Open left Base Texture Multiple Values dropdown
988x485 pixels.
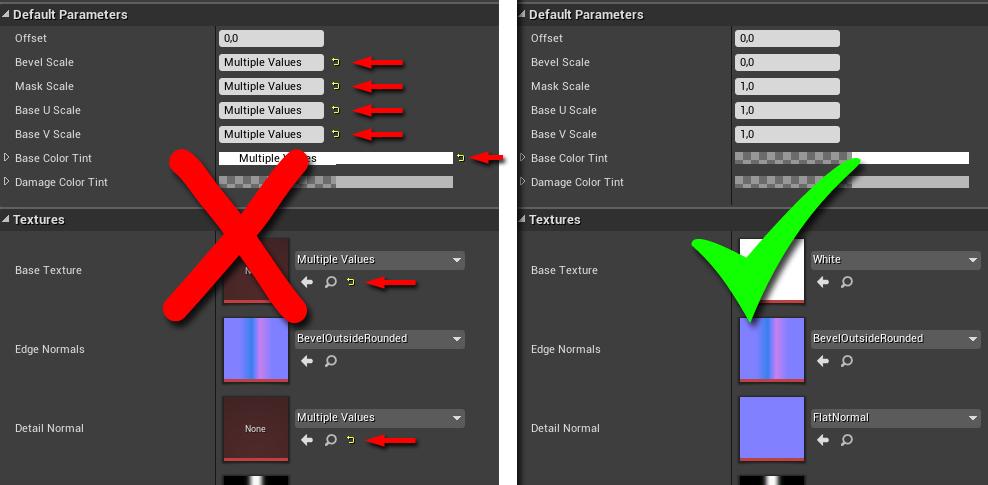380,260
